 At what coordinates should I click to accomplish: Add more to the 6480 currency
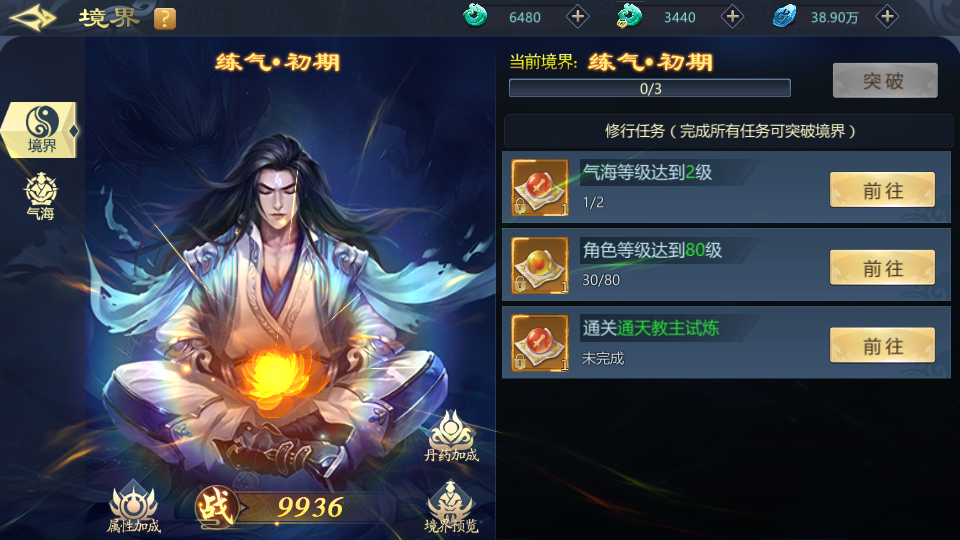point(577,17)
